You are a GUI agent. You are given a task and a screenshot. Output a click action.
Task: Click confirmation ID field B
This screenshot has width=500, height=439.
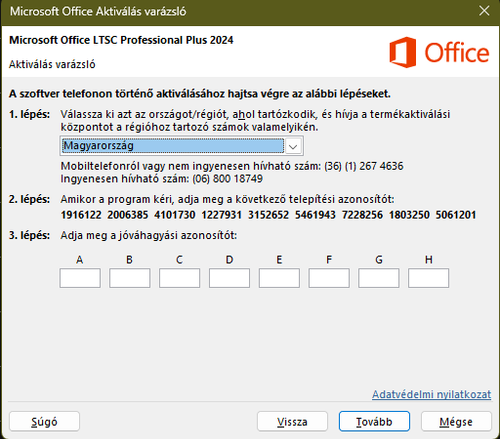click(x=130, y=278)
